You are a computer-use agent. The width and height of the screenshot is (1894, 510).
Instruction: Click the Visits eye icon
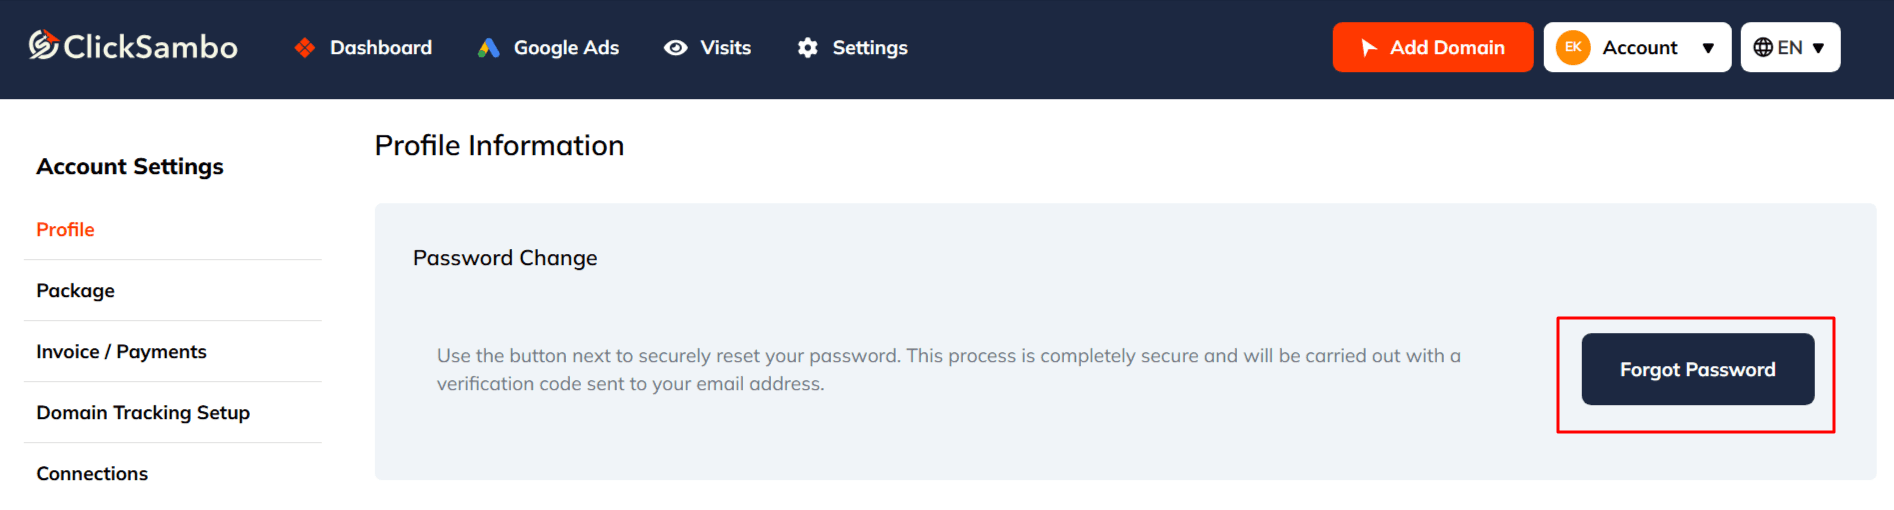click(x=676, y=48)
